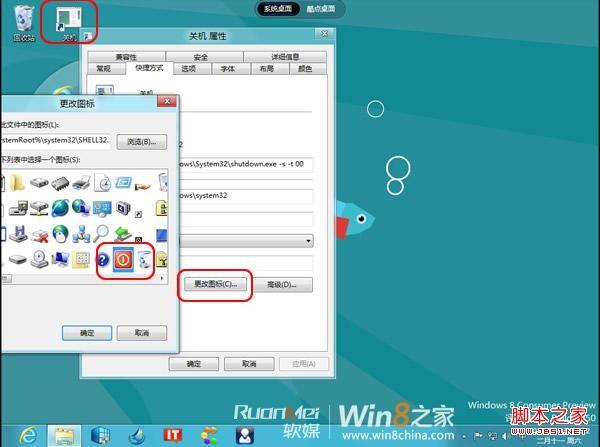The height and width of the screenshot is (447, 600).
Task: Click the 浏览(B)... browse button
Action: point(142,142)
